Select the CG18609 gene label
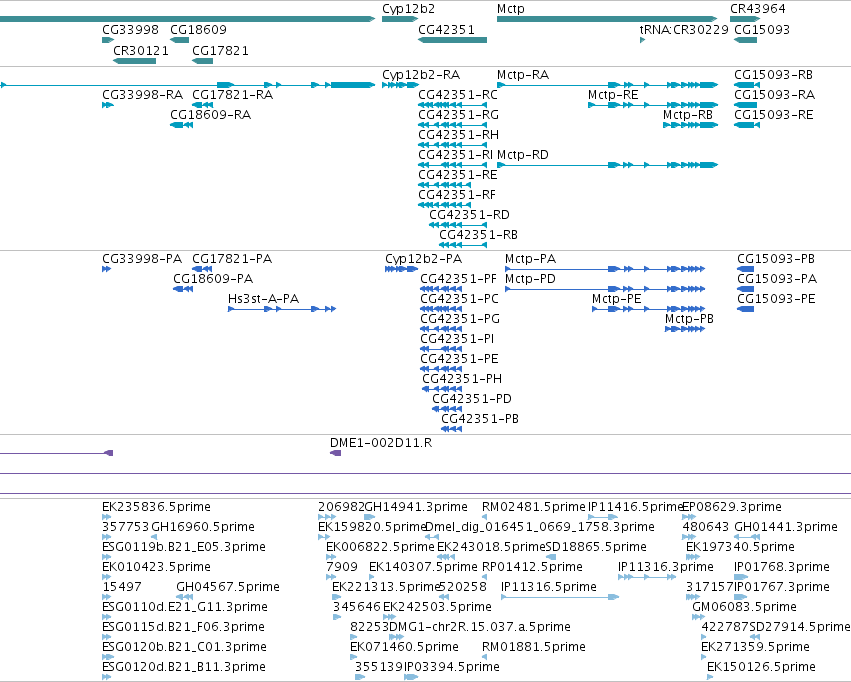 (x=198, y=29)
